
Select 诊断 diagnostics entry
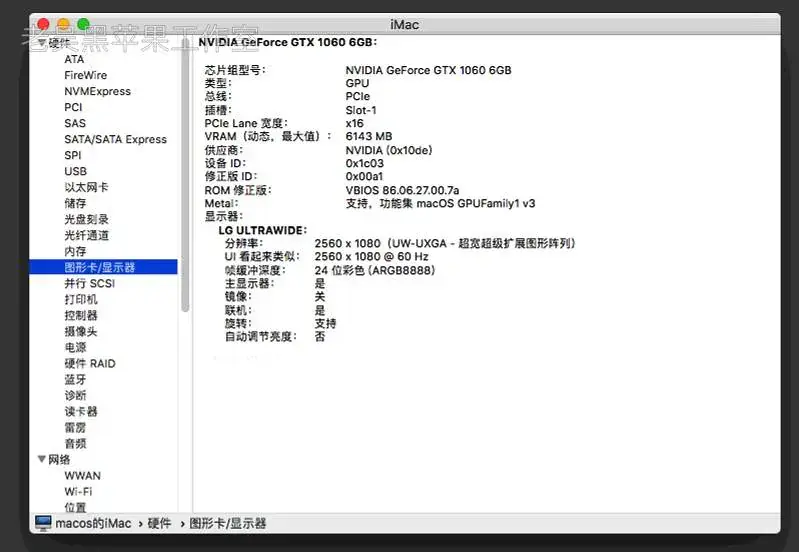tap(75, 395)
